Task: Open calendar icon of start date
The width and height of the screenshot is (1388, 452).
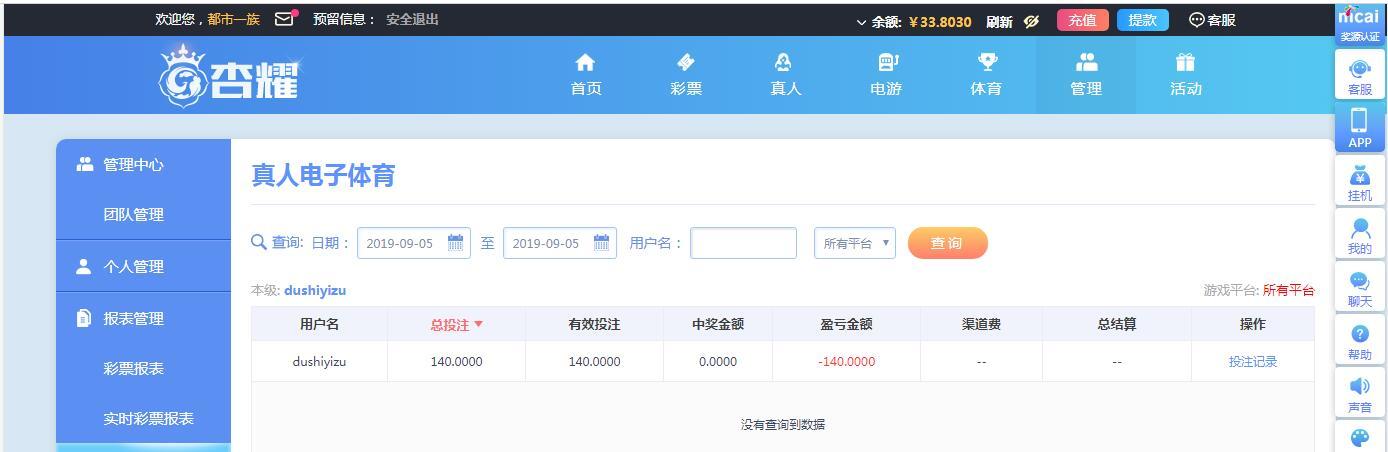Action: (x=456, y=242)
